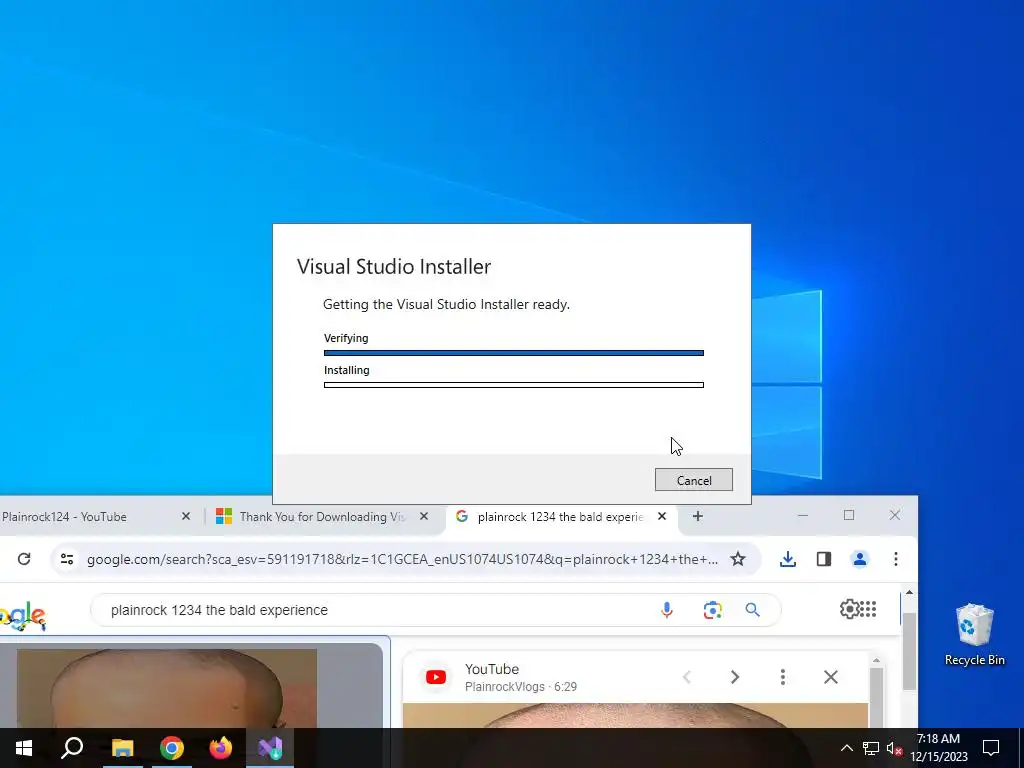
Task: Open the video card more options menu
Action: pos(782,677)
